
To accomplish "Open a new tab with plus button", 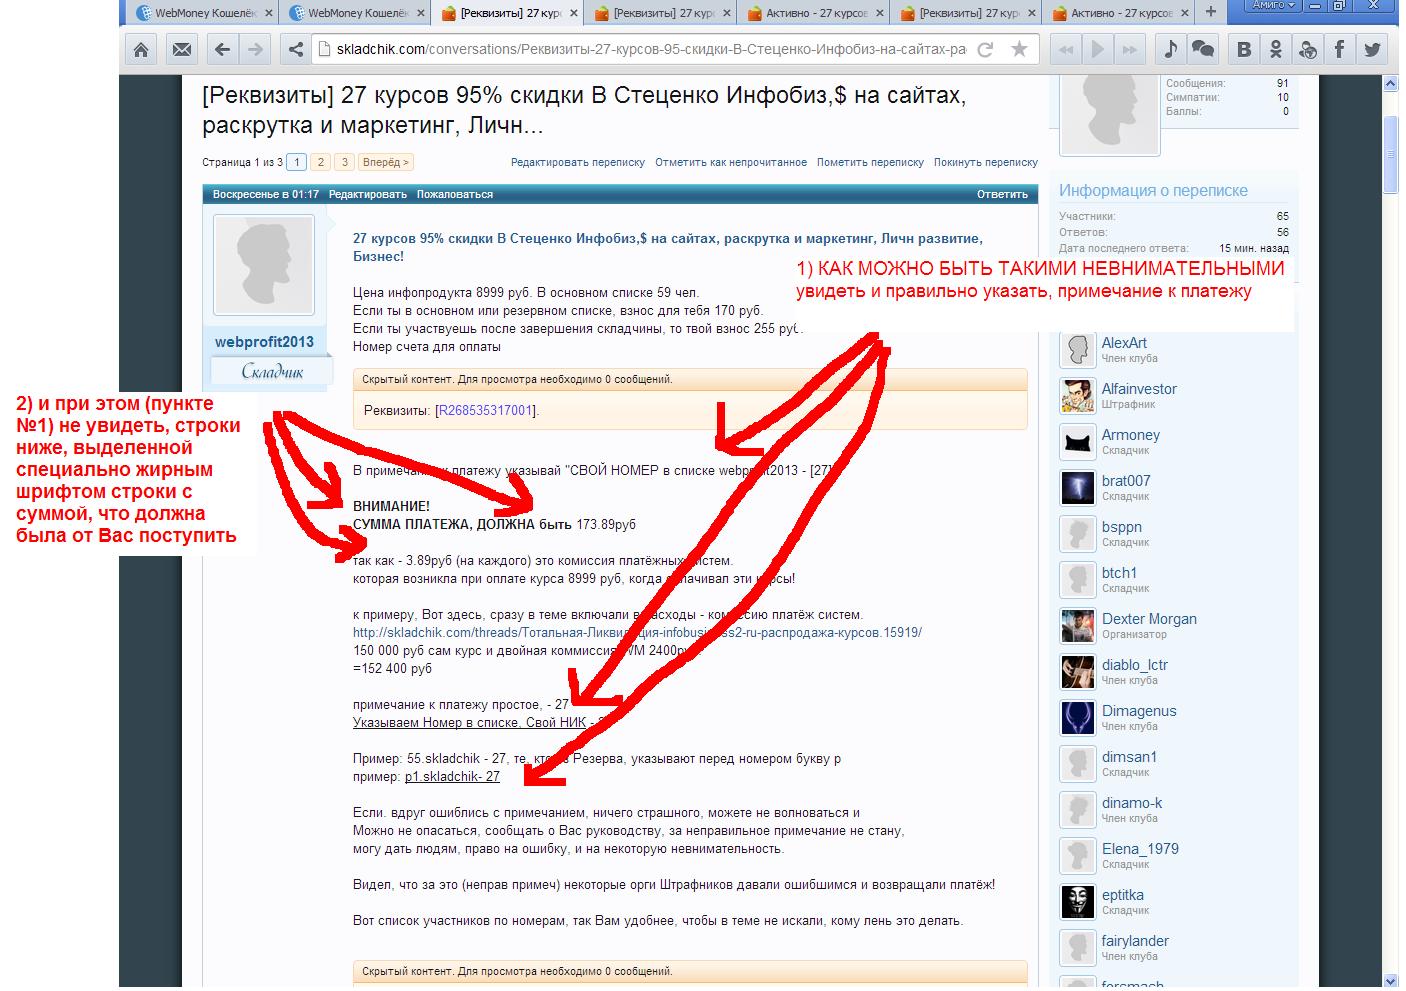I will tap(1211, 12).
